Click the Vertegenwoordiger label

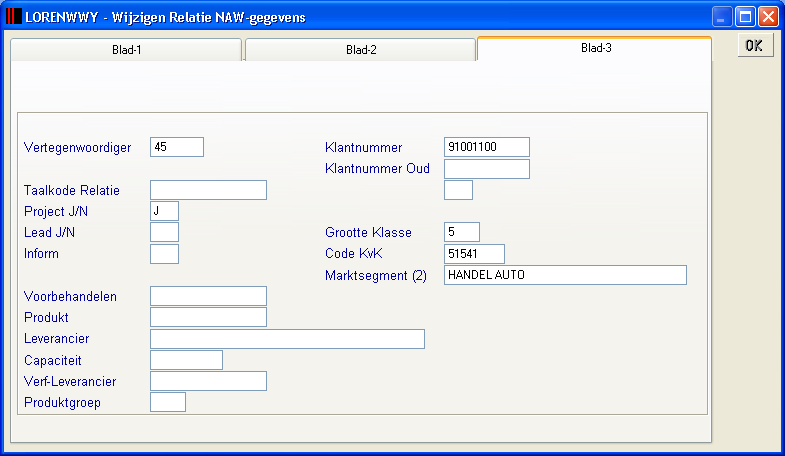[78, 148]
